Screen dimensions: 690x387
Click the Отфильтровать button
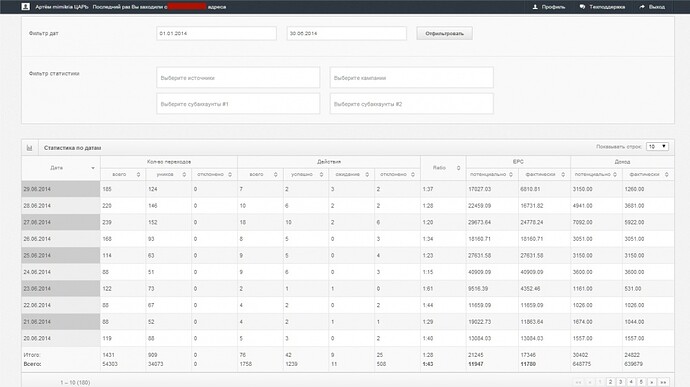coord(444,33)
